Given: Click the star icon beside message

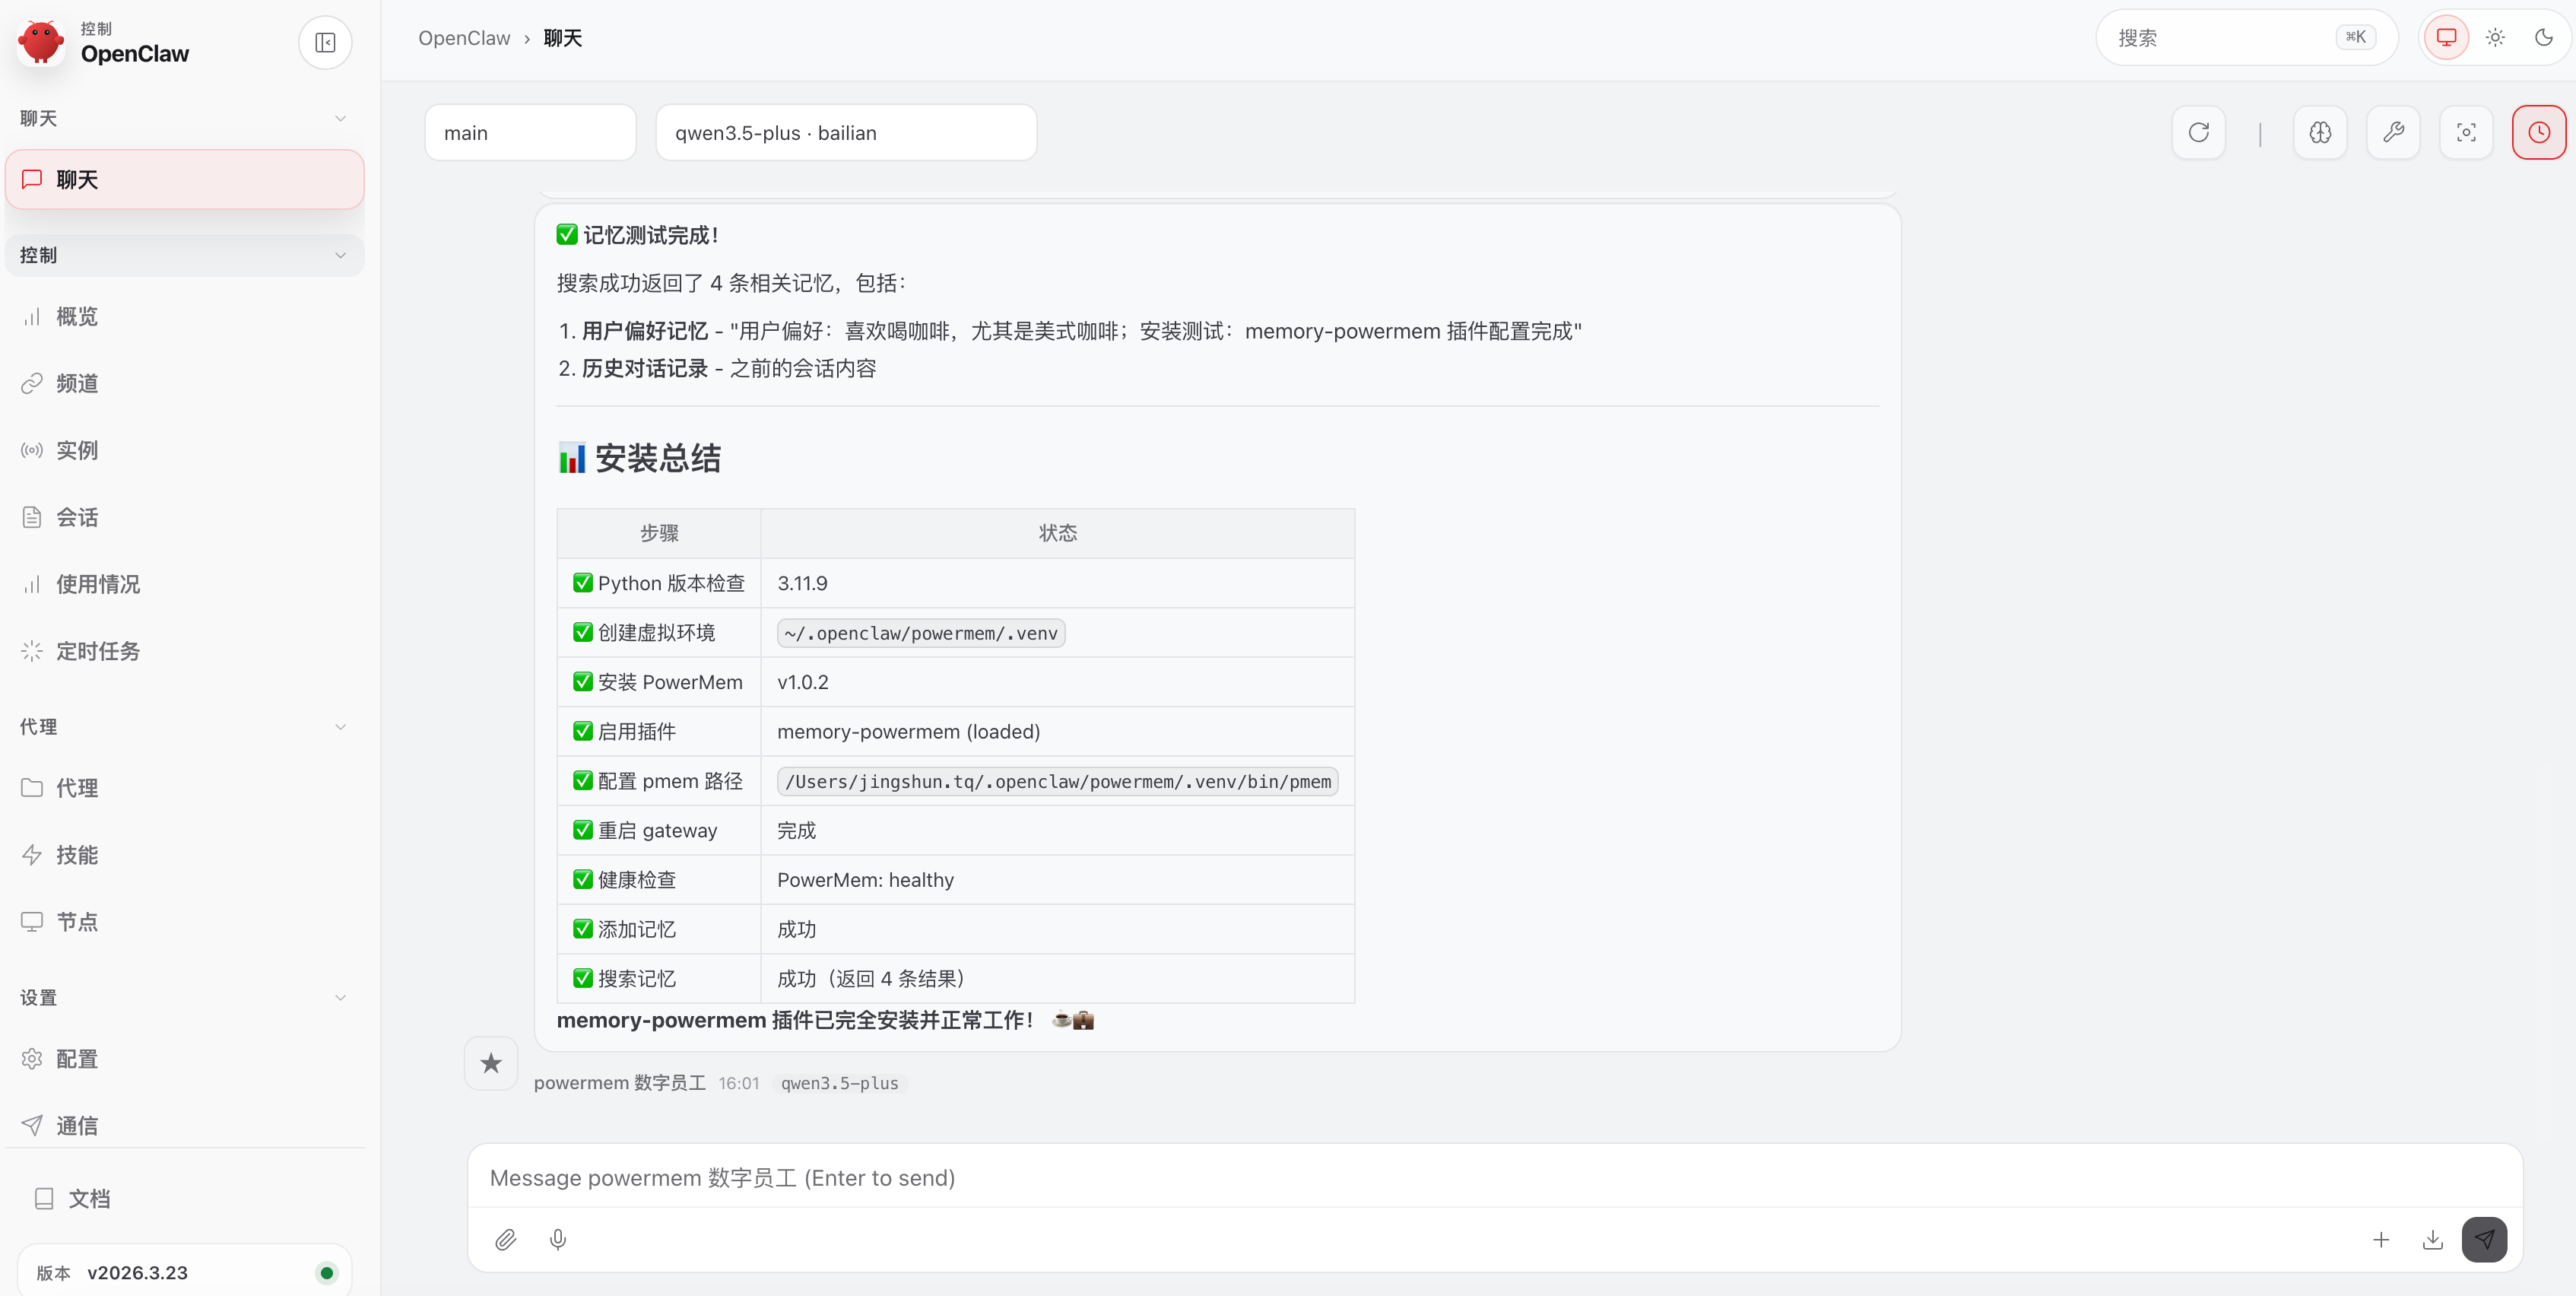Looking at the screenshot, I should 491,1063.
